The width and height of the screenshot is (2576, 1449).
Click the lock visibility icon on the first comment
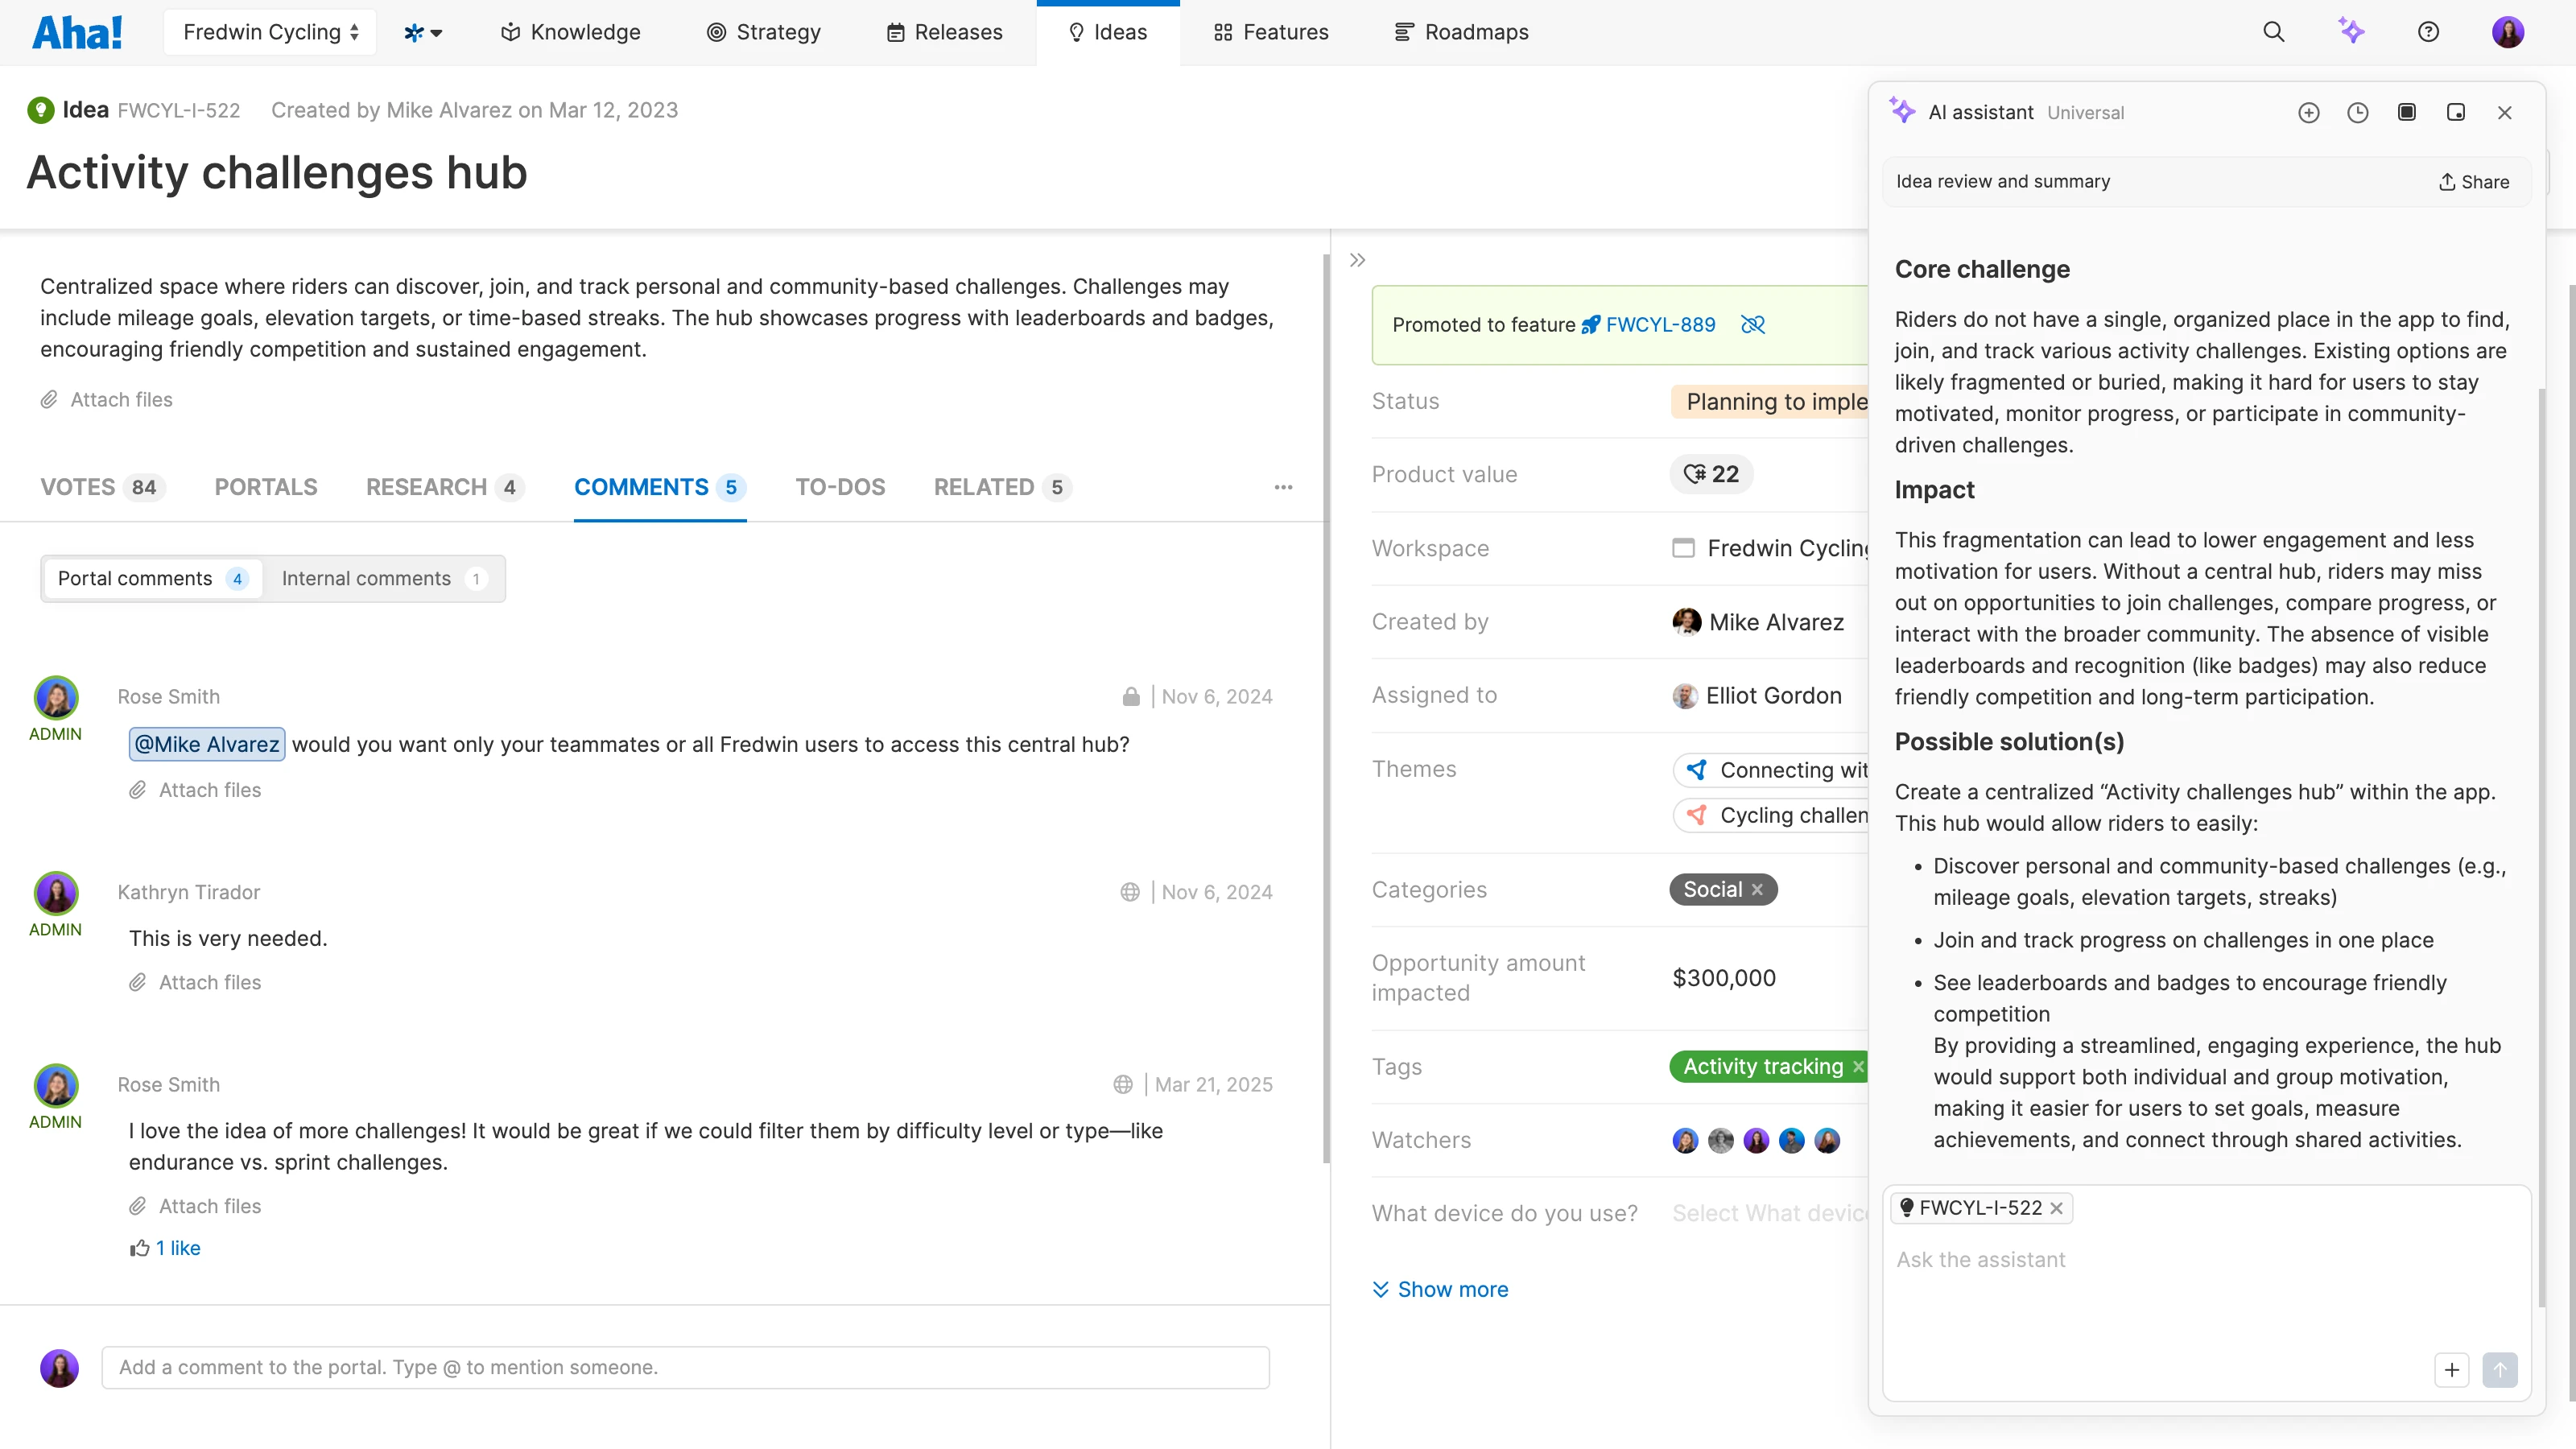coord(1131,696)
